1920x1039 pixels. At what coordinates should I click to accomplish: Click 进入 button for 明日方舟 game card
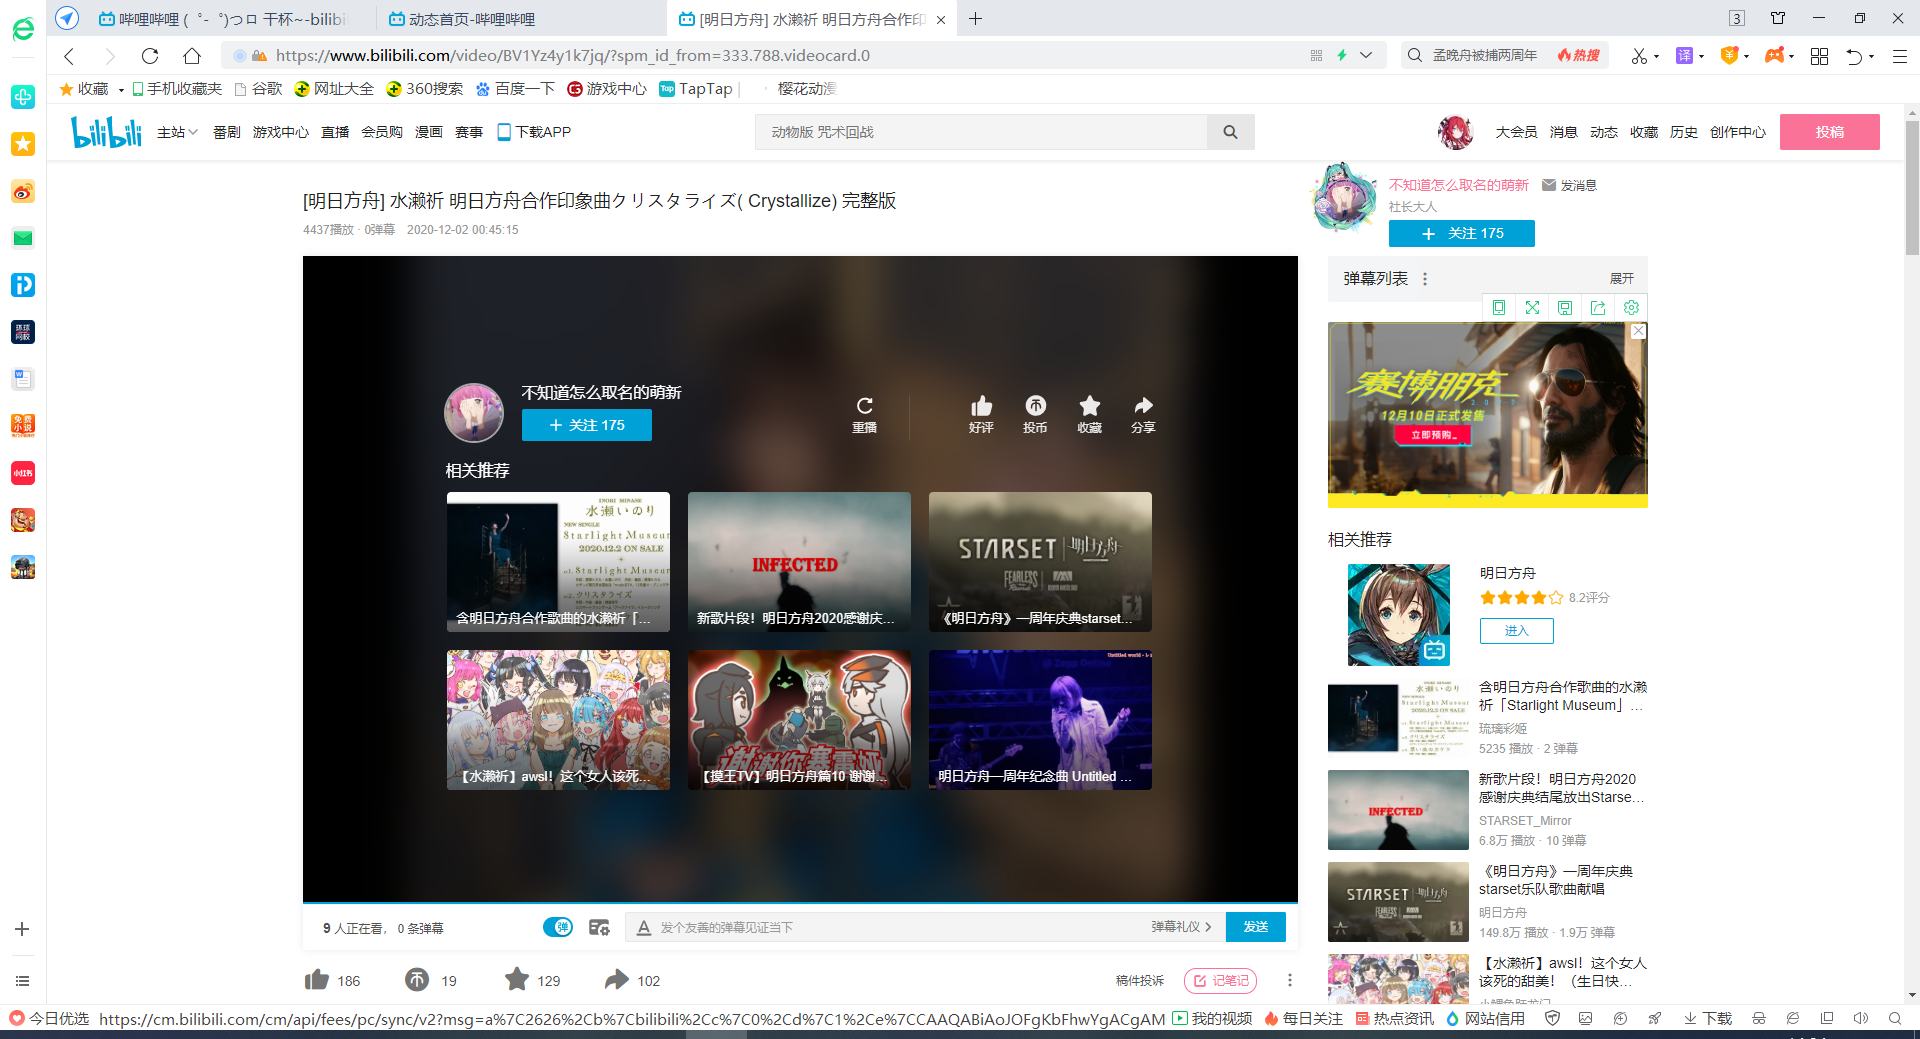pyautogui.click(x=1516, y=631)
